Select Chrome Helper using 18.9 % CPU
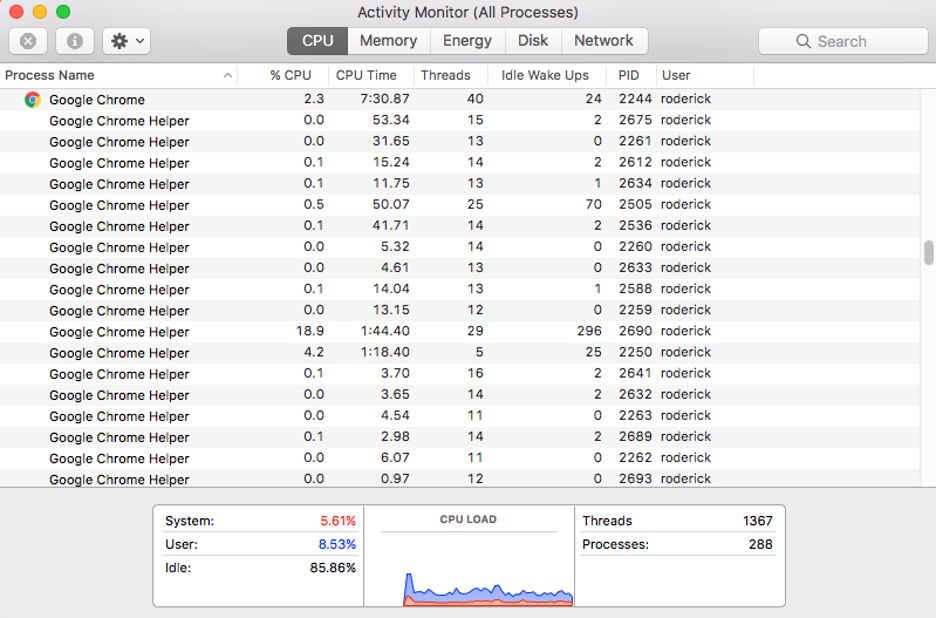Image resolution: width=936 pixels, height=618 pixels. click(x=460, y=331)
